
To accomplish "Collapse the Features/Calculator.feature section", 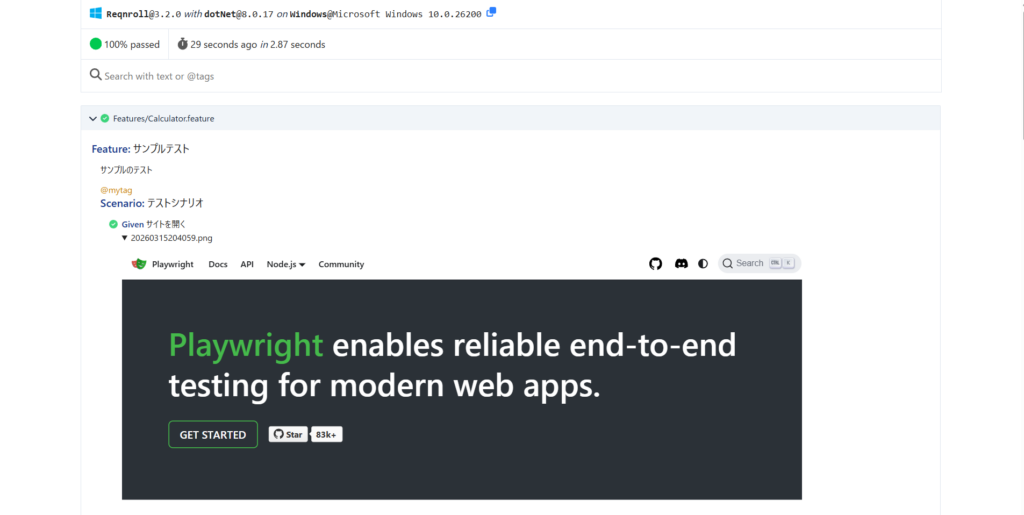I will click(93, 118).
